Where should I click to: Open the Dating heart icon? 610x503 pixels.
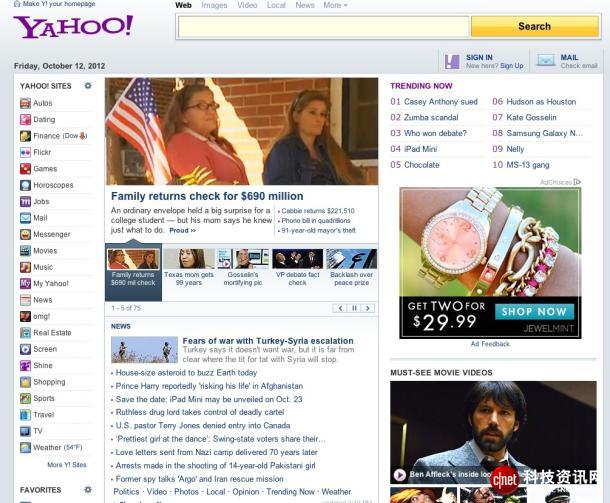tap(25, 120)
